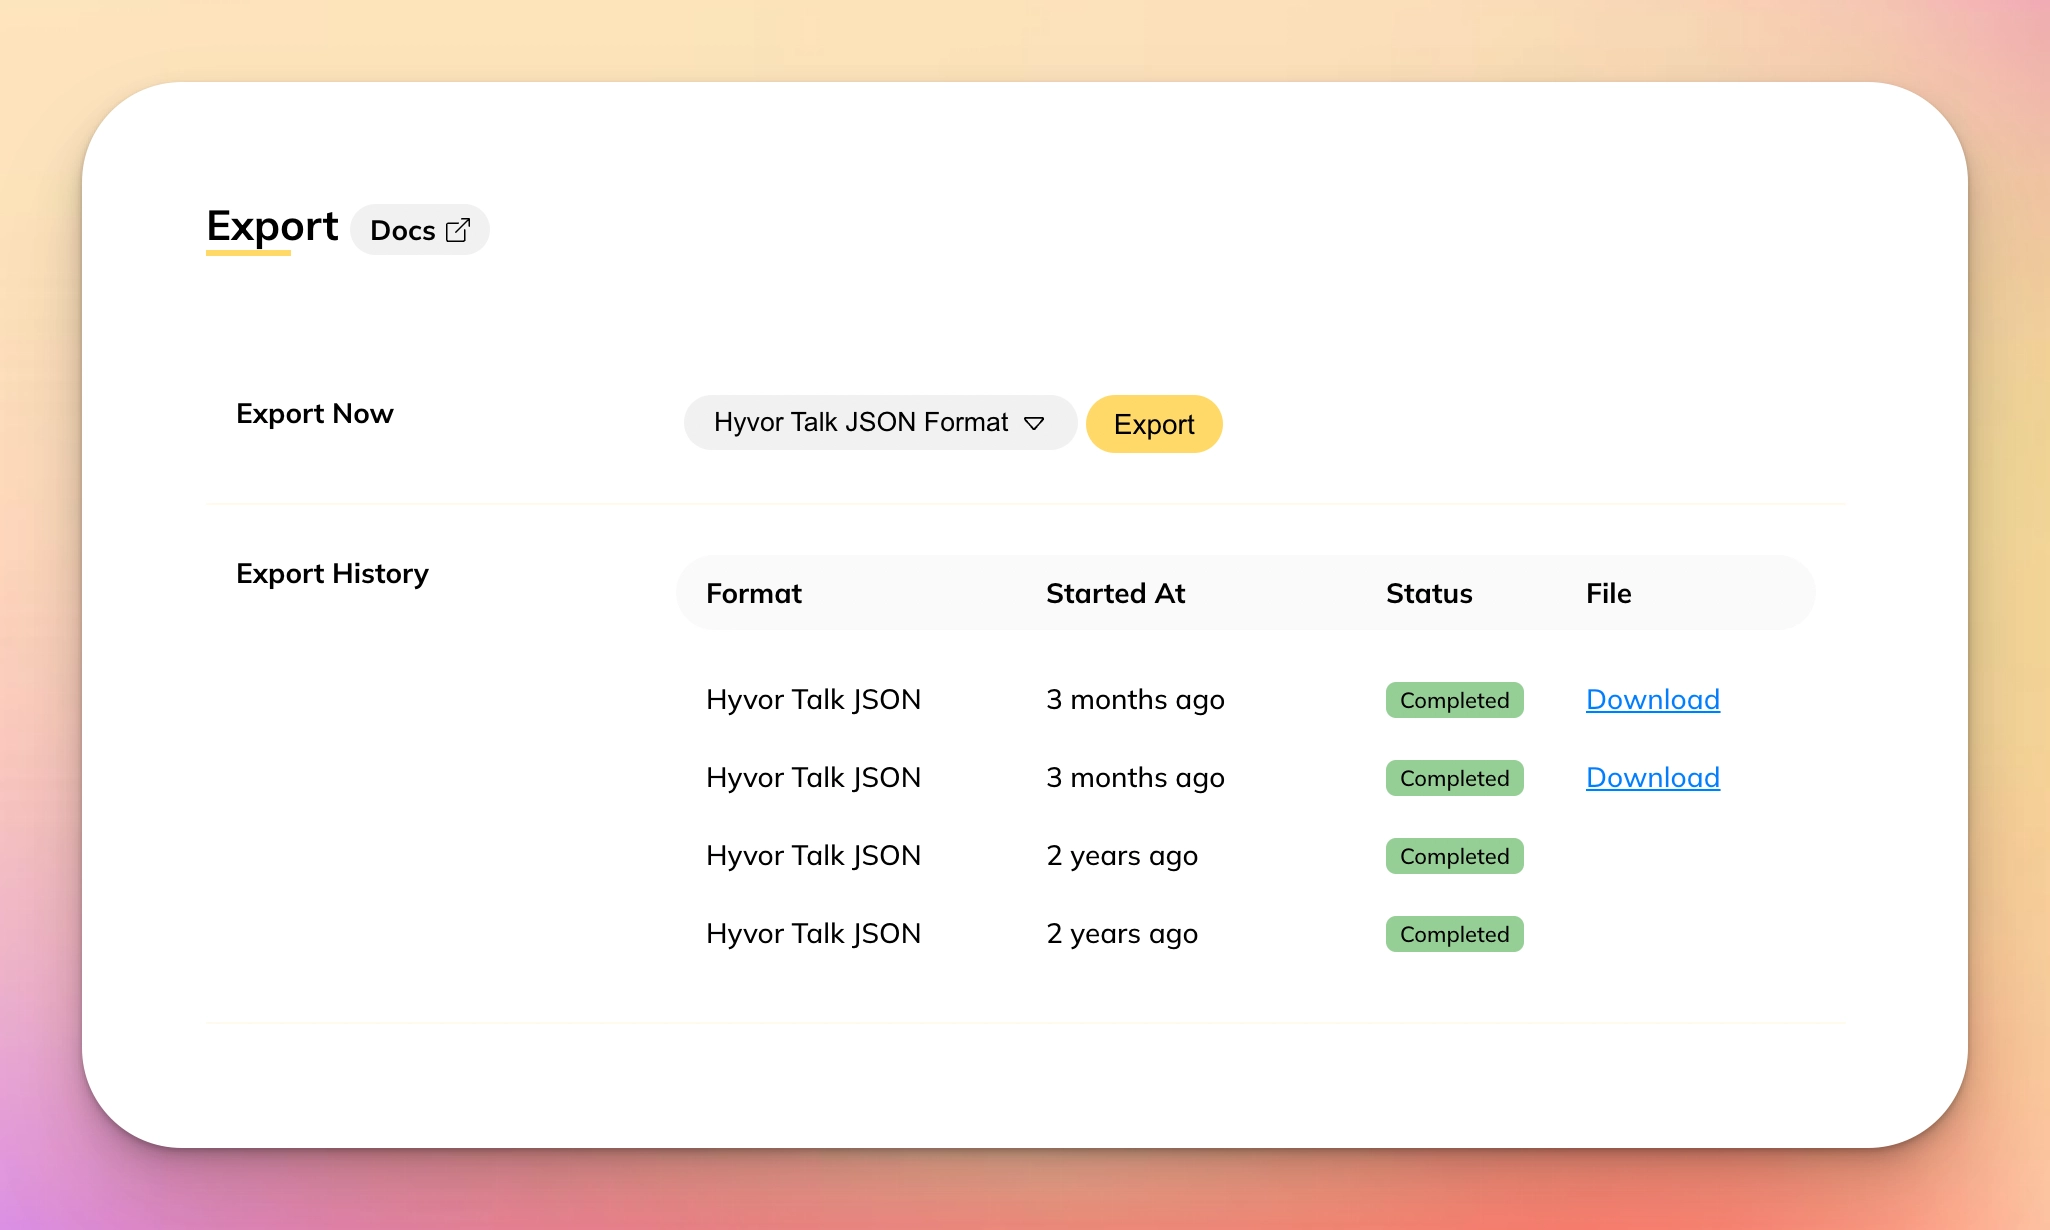Open the Hyvor Talk JSON Format dropdown
The image size is (2050, 1230).
click(x=880, y=422)
